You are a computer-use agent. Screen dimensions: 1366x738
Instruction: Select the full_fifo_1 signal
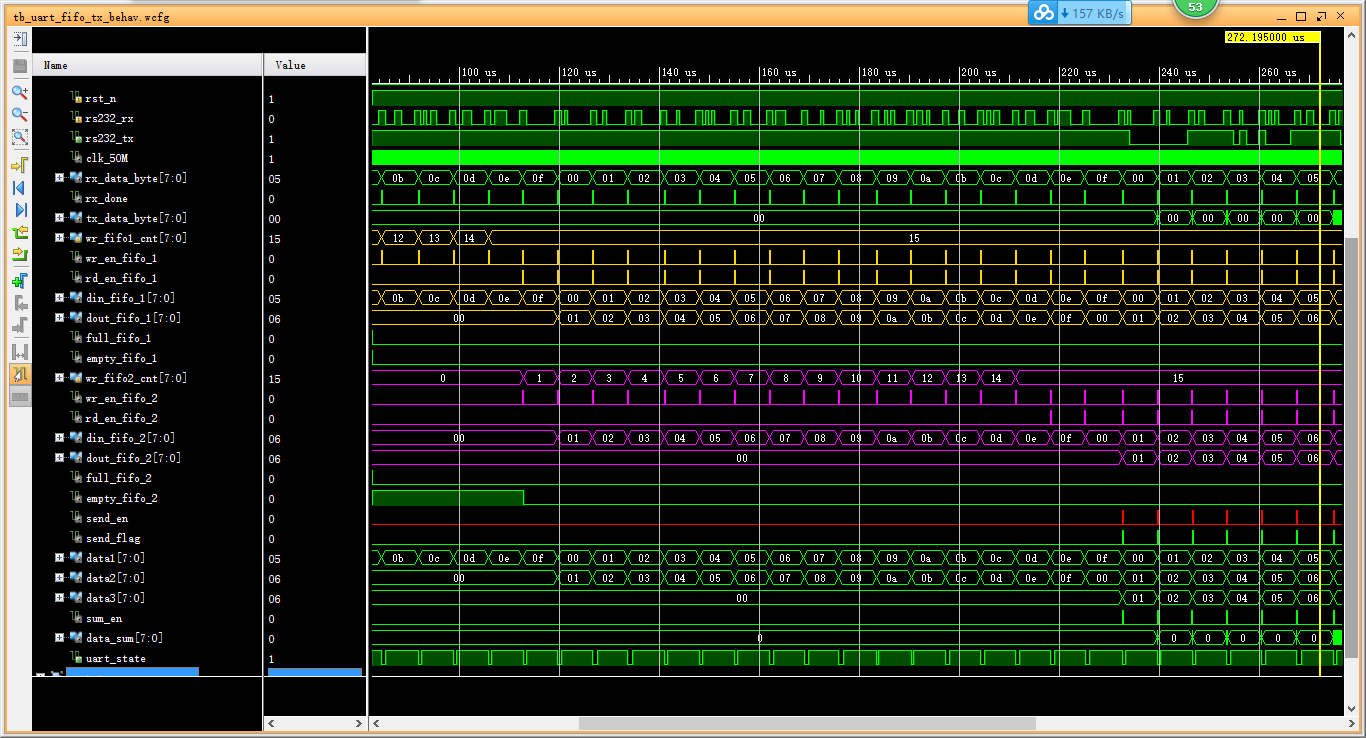[118, 339]
